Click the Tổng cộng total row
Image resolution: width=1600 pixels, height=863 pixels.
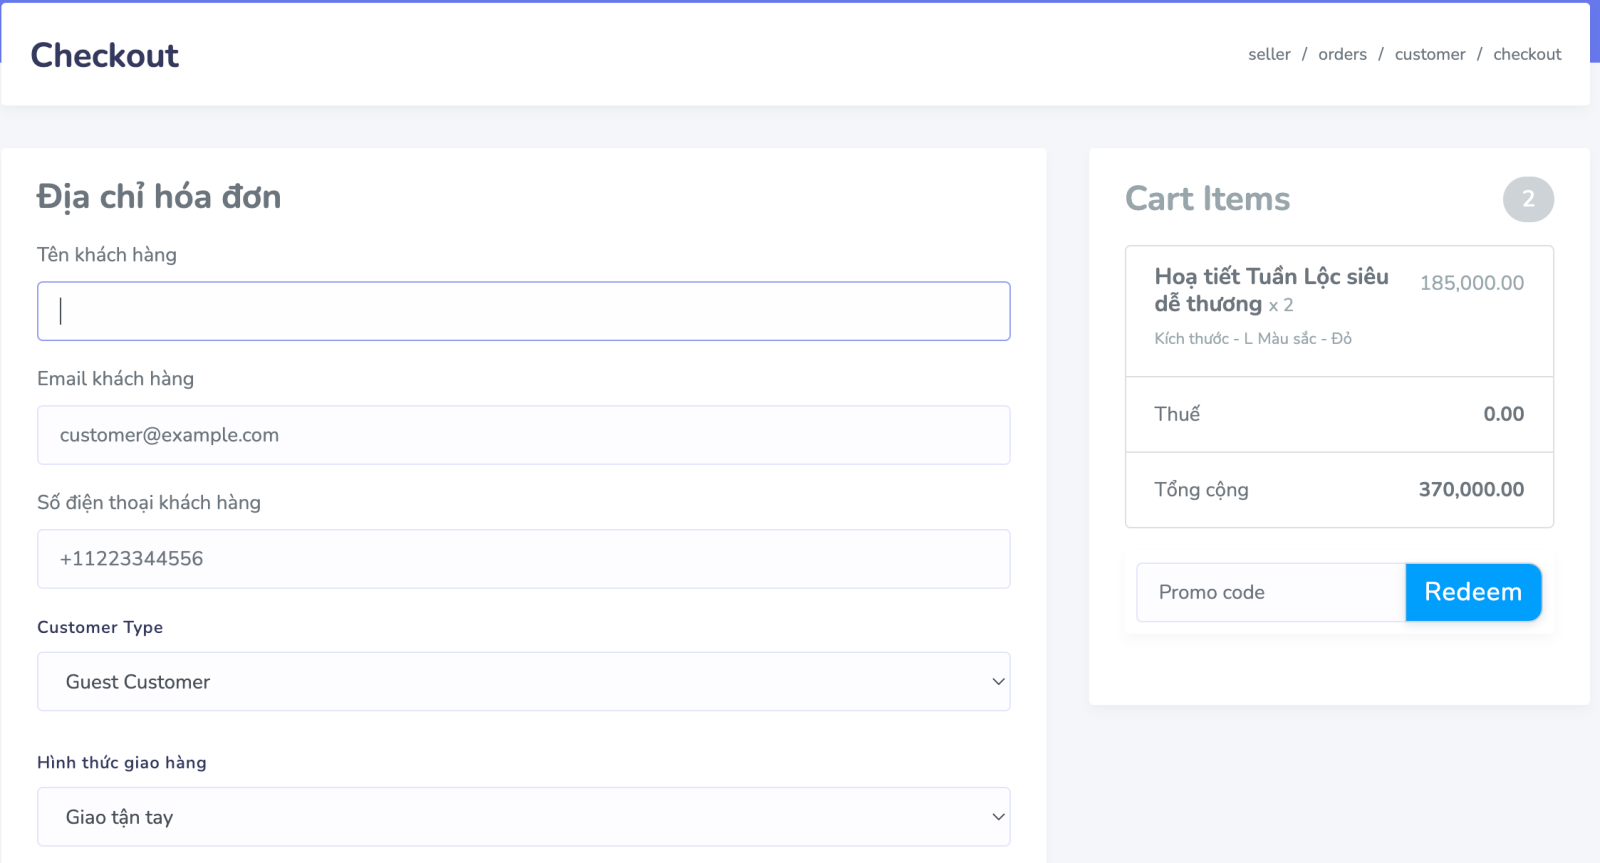tap(1338, 490)
